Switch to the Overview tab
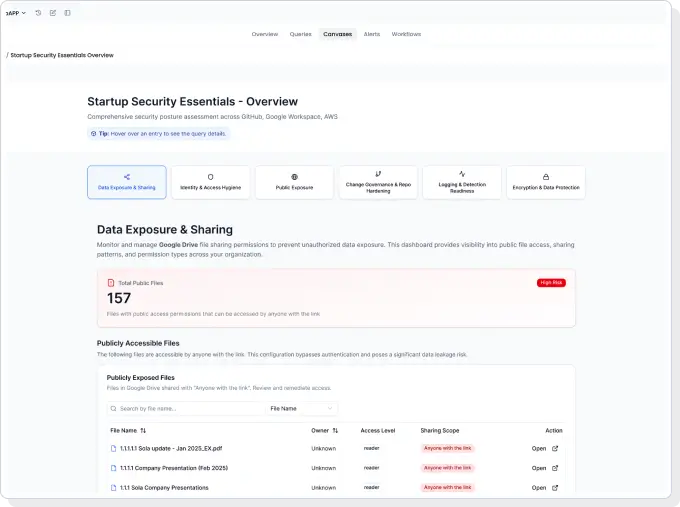This screenshot has height=507, width=680. 265,34
